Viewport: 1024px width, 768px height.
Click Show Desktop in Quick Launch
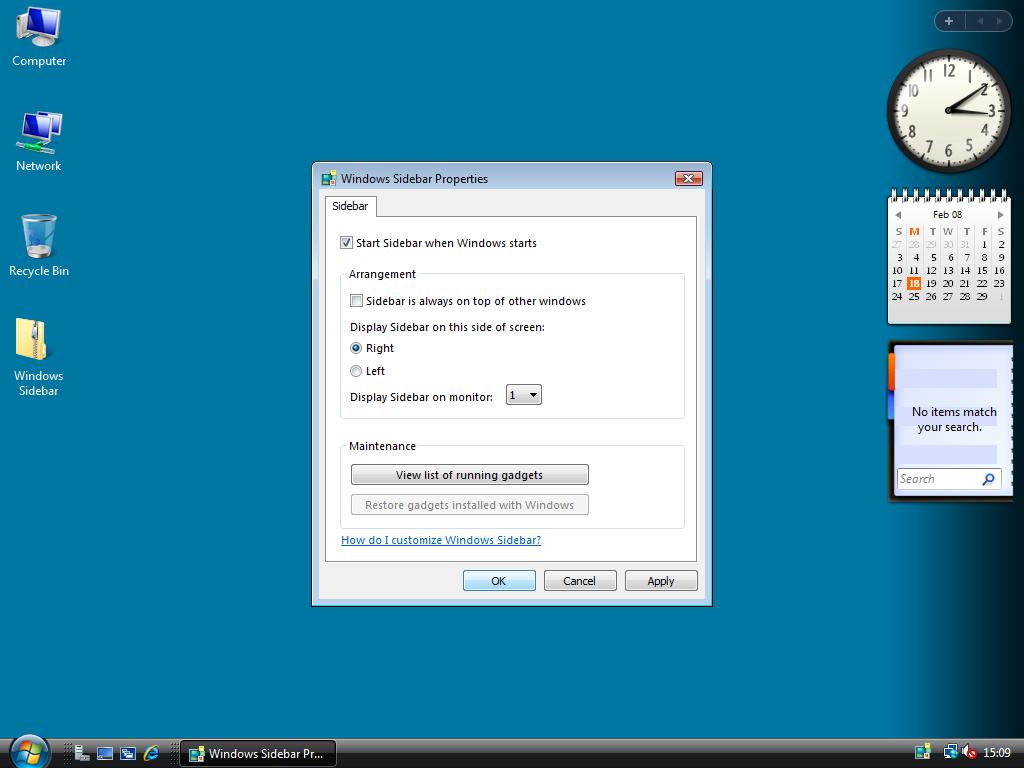[x=104, y=753]
